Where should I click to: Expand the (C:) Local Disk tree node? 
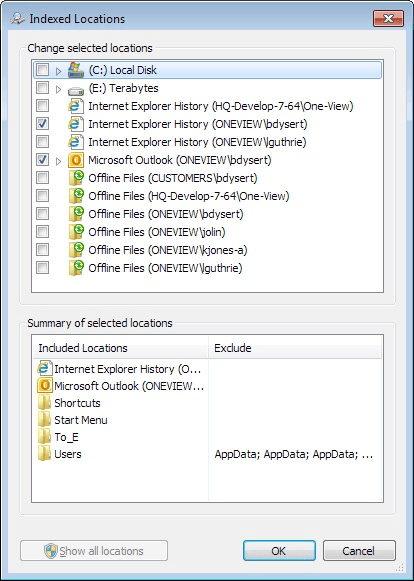tap(58, 71)
